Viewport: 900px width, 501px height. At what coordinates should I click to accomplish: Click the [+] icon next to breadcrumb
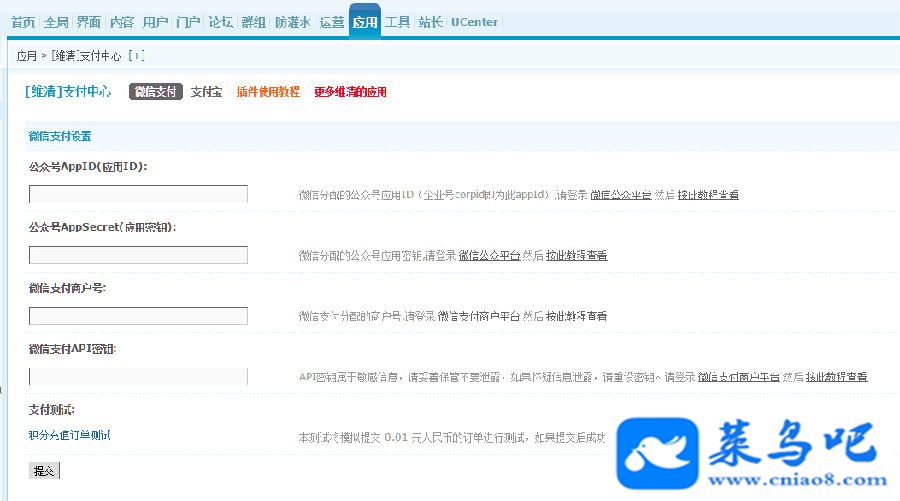136,56
